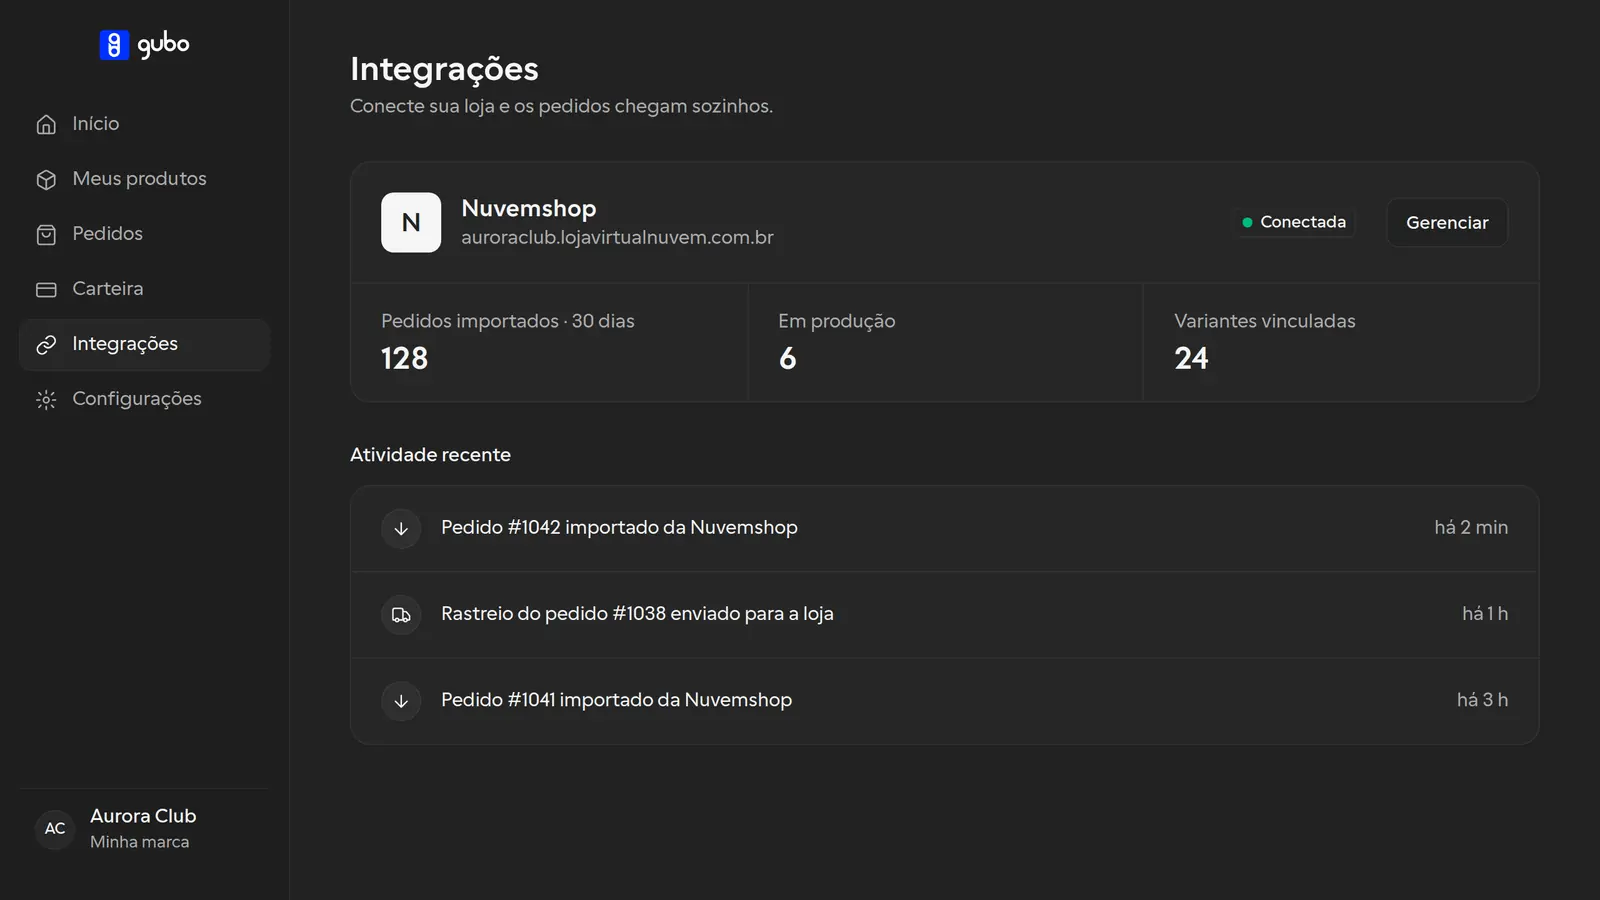Open activity 'Pedido #1042 importado da Nuvemshop'

(x=944, y=528)
